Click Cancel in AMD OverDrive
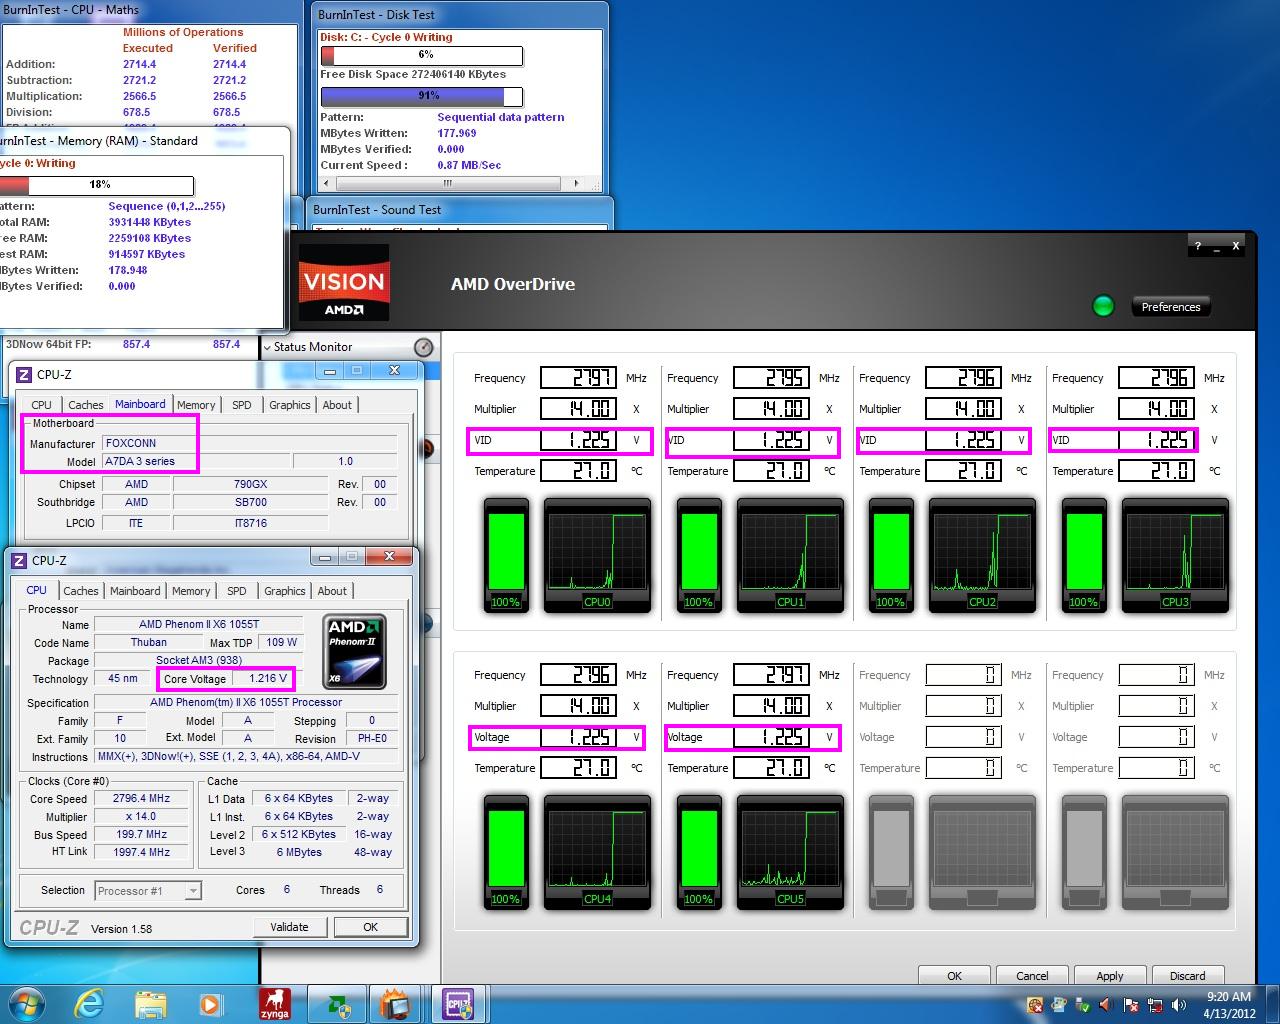1280x1024 pixels. tap(1032, 976)
